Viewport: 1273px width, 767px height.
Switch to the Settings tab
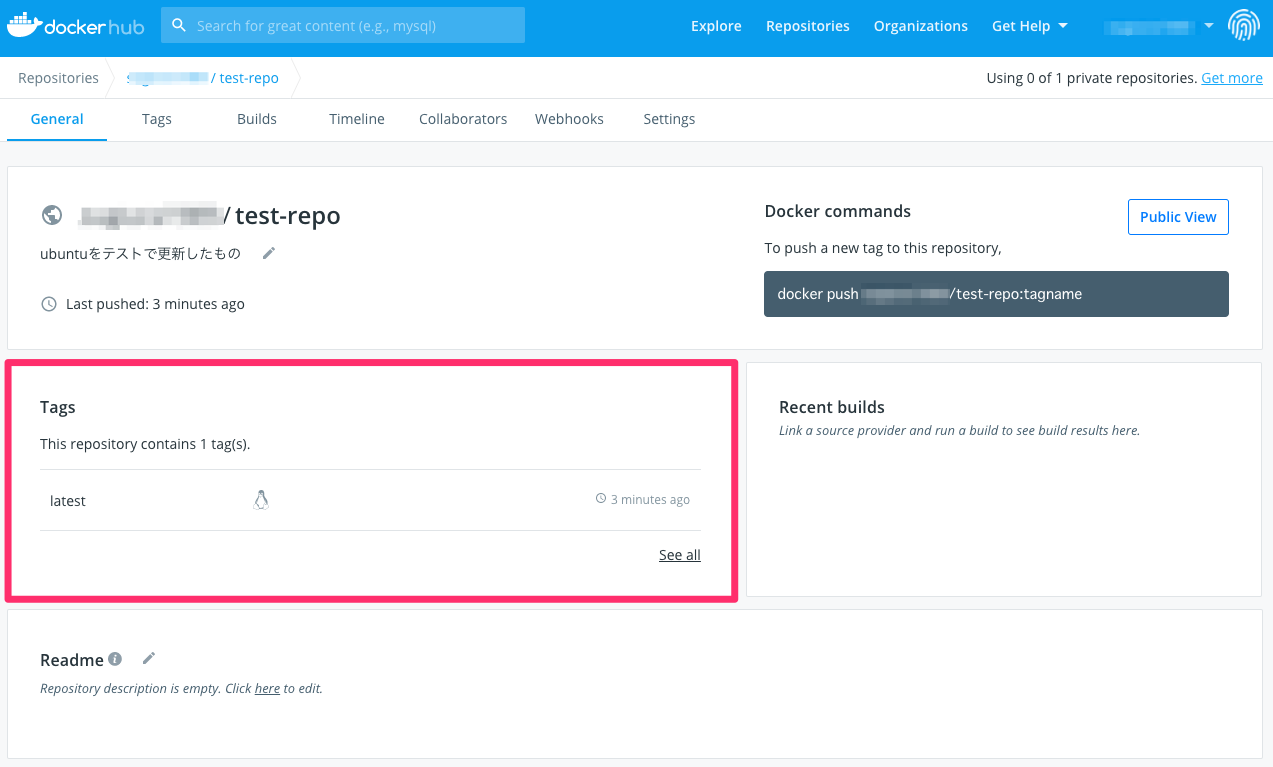click(669, 119)
